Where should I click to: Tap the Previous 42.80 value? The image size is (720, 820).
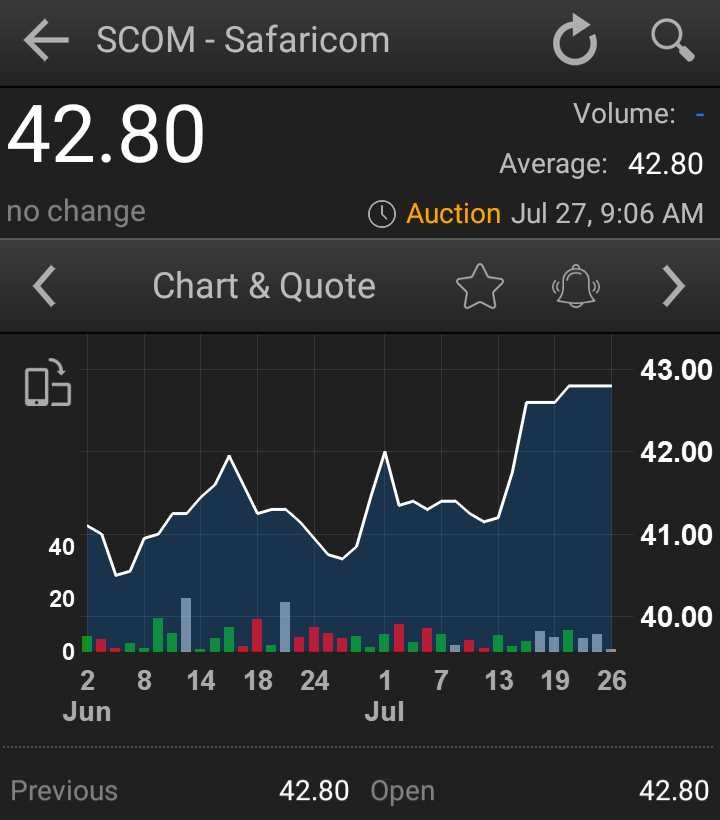[314, 791]
